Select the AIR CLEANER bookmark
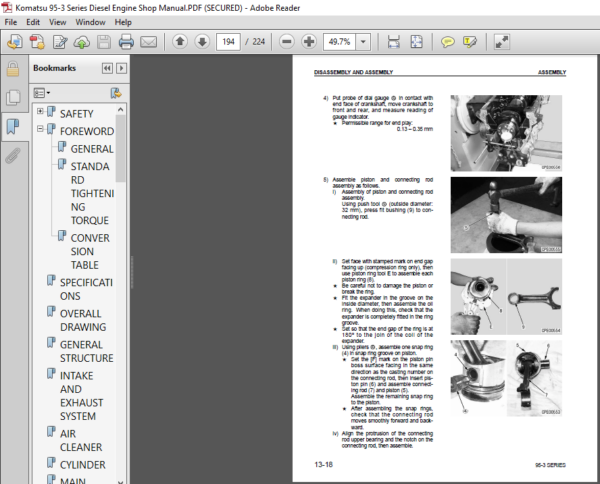 coord(81,440)
